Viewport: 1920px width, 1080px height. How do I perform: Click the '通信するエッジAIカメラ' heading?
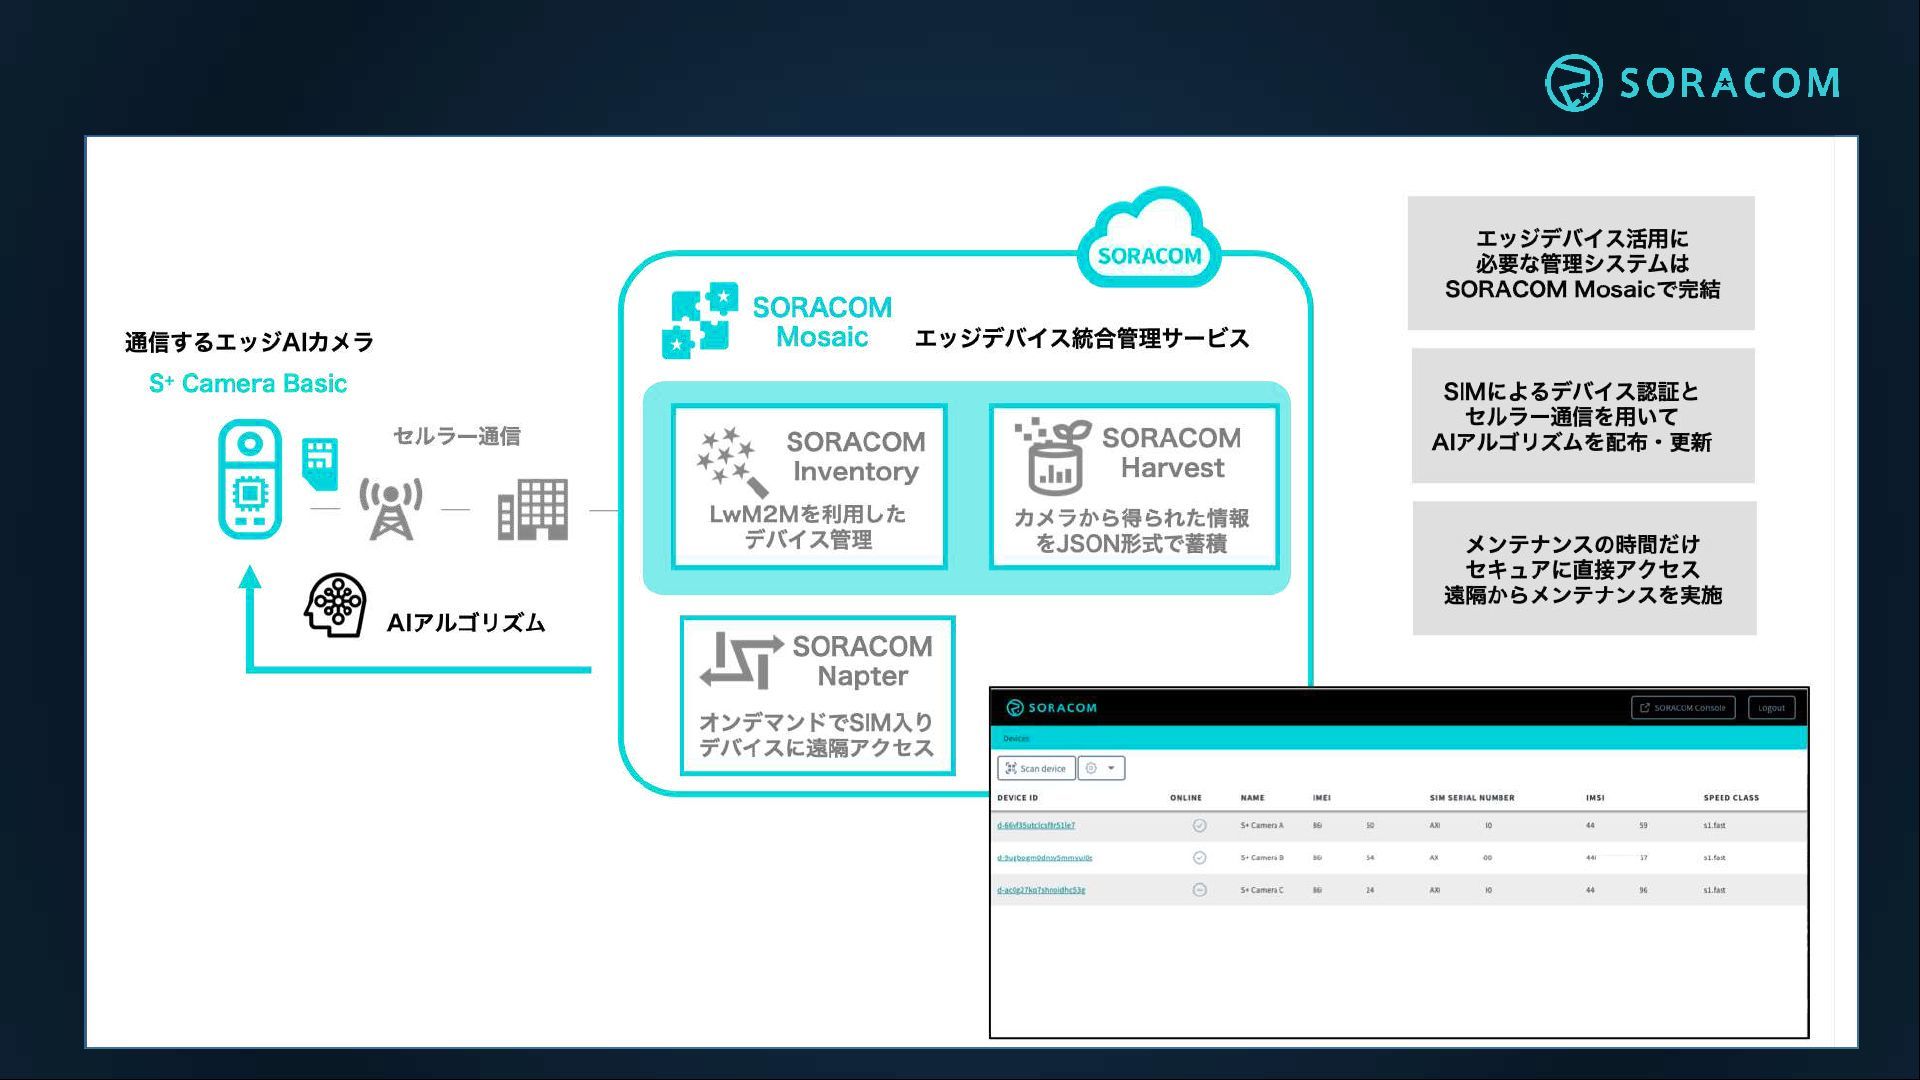click(x=249, y=342)
